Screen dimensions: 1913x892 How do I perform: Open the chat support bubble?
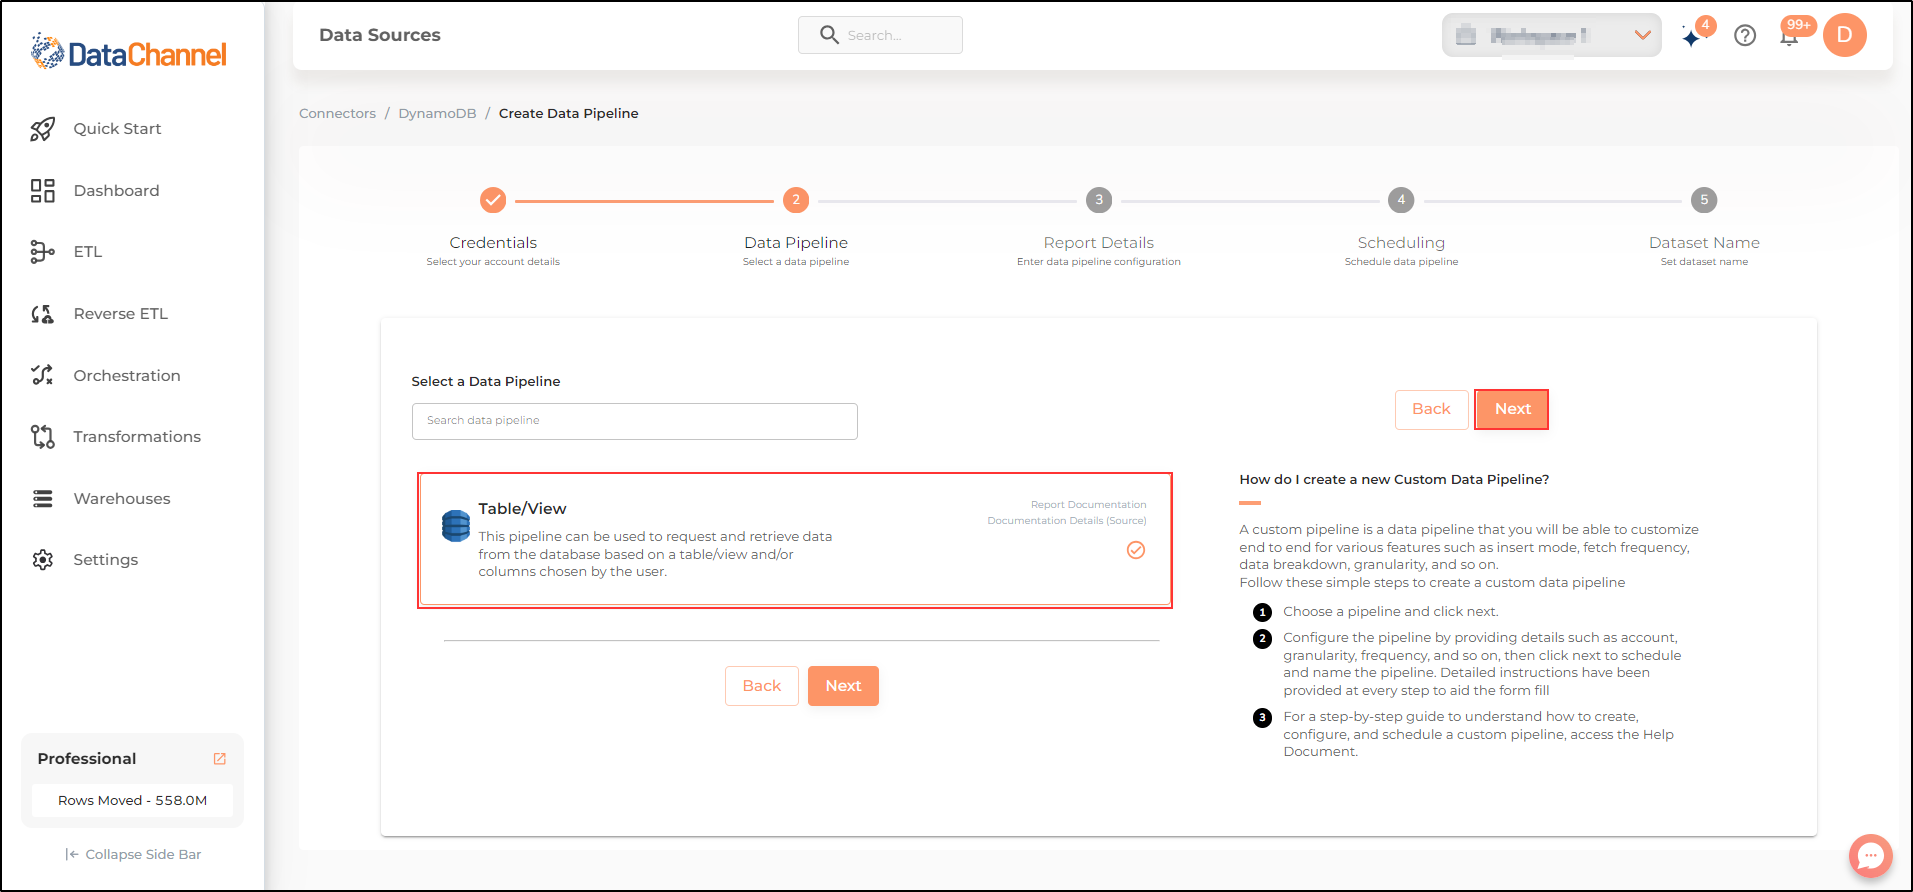[1870, 856]
